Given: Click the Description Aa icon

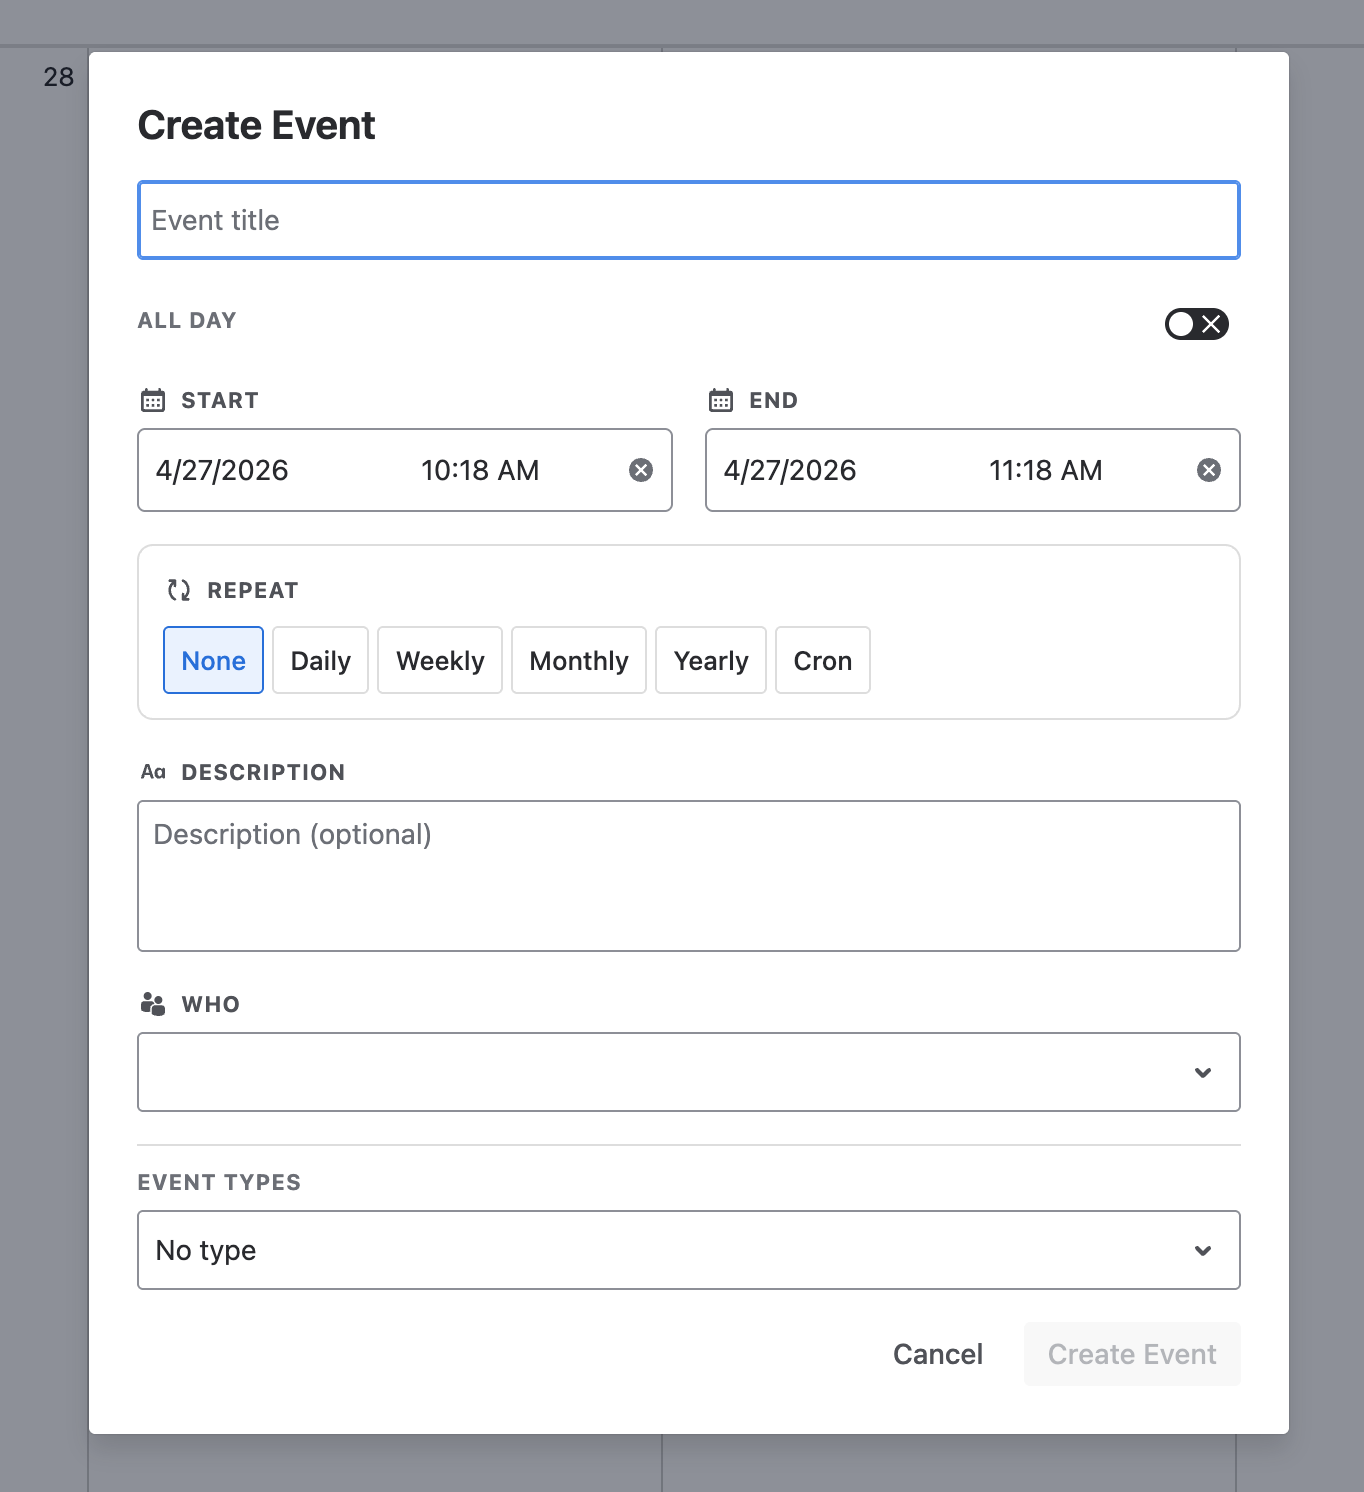Looking at the screenshot, I should click(x=153, y=772).
